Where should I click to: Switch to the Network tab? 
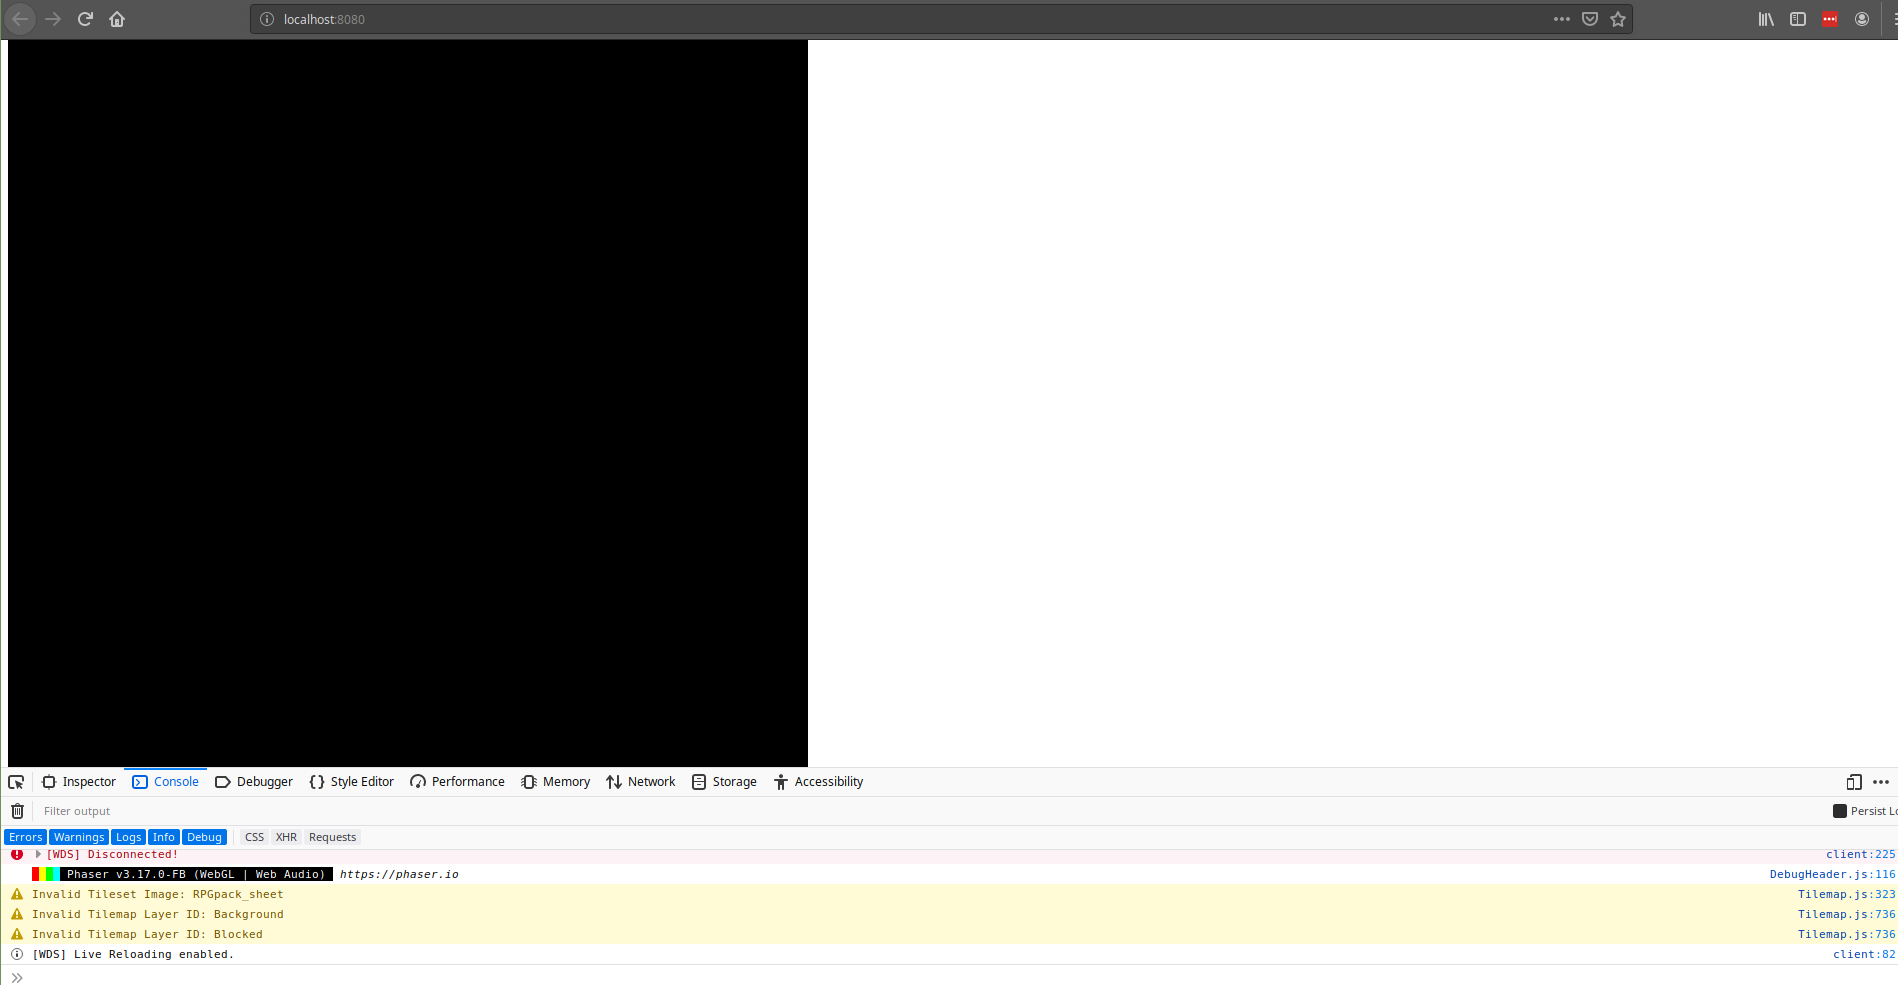(650, 781)
